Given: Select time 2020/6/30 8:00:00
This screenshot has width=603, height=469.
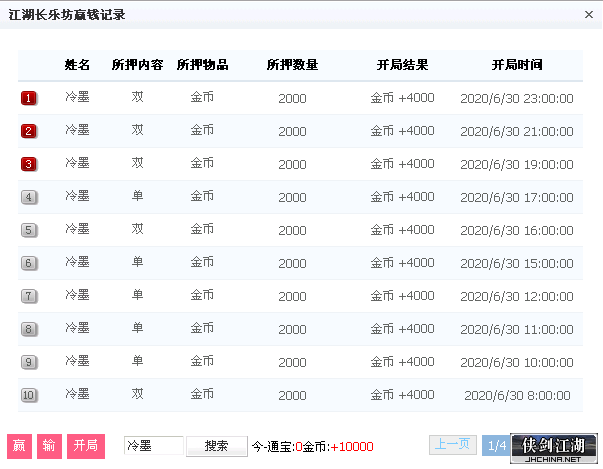Looking at the screenshot, I should click(x=517, y=396).
